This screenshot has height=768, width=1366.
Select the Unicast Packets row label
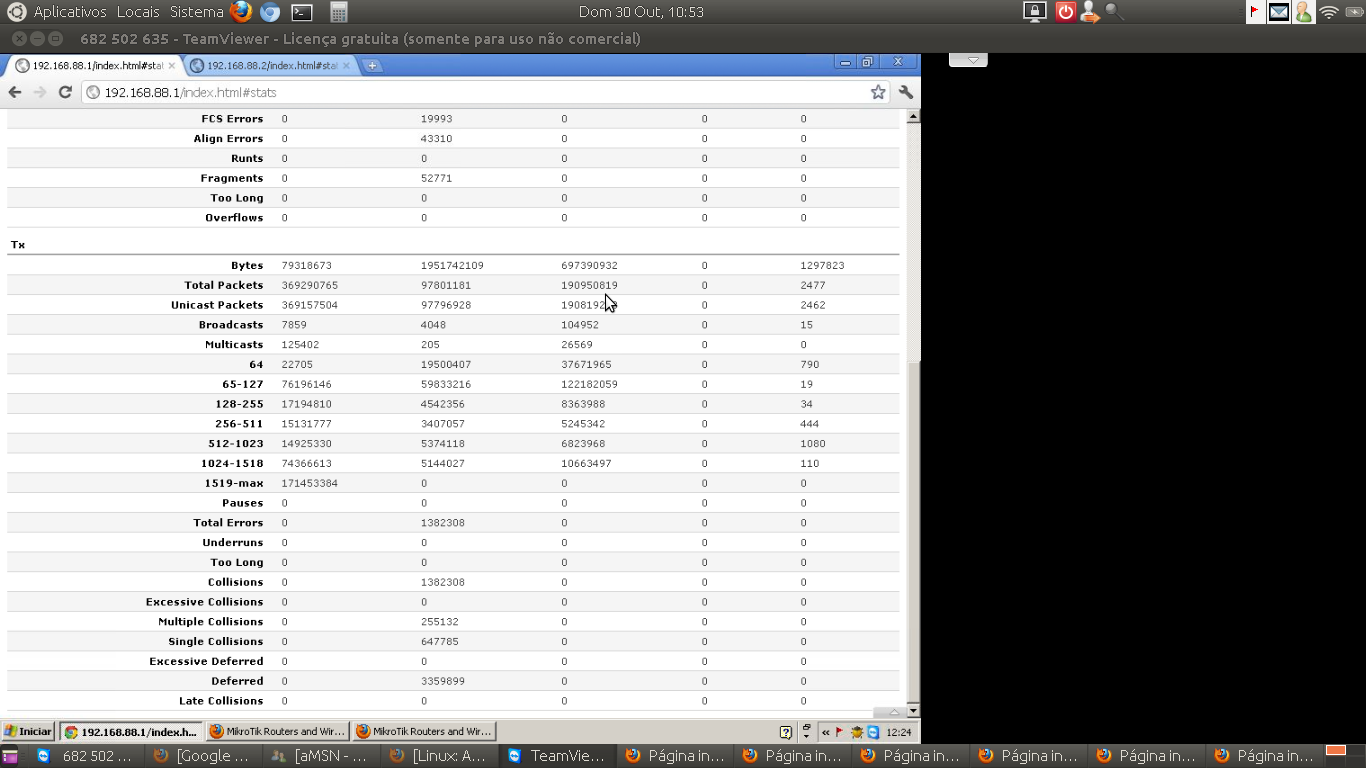pos(217,305)
